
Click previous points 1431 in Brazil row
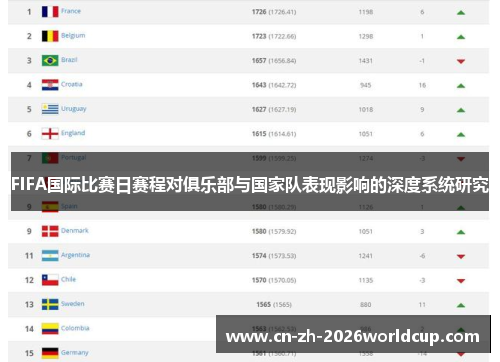pos(366,61)
